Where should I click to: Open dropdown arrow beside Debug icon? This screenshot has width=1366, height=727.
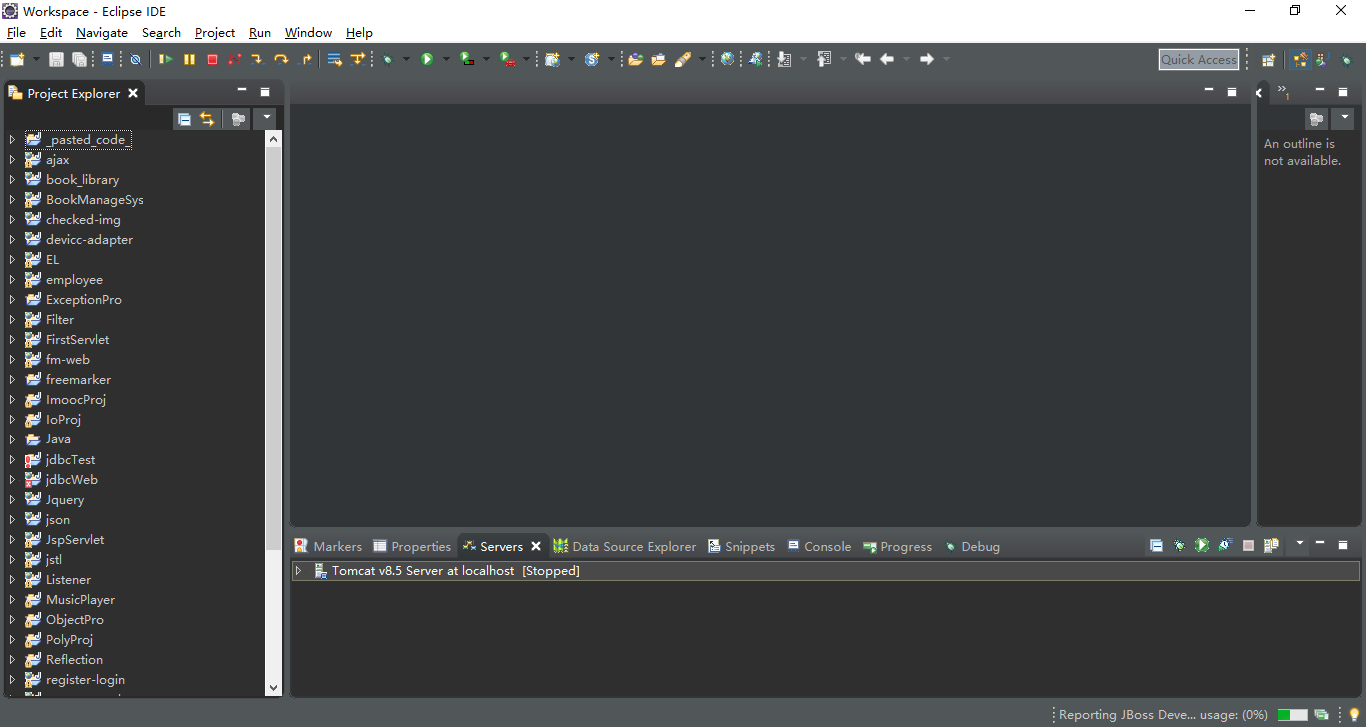406,60
